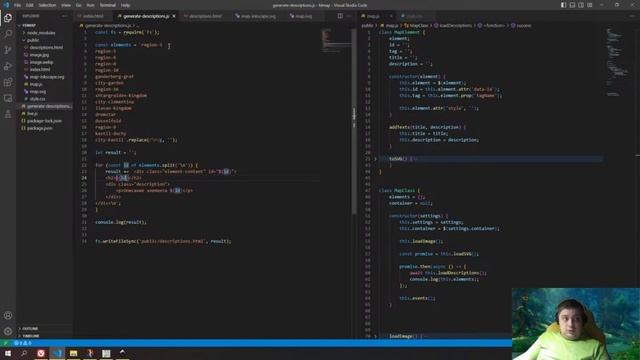This screenshot has height=360, width=640.
Task: Open the File menu
Action: 18,5
